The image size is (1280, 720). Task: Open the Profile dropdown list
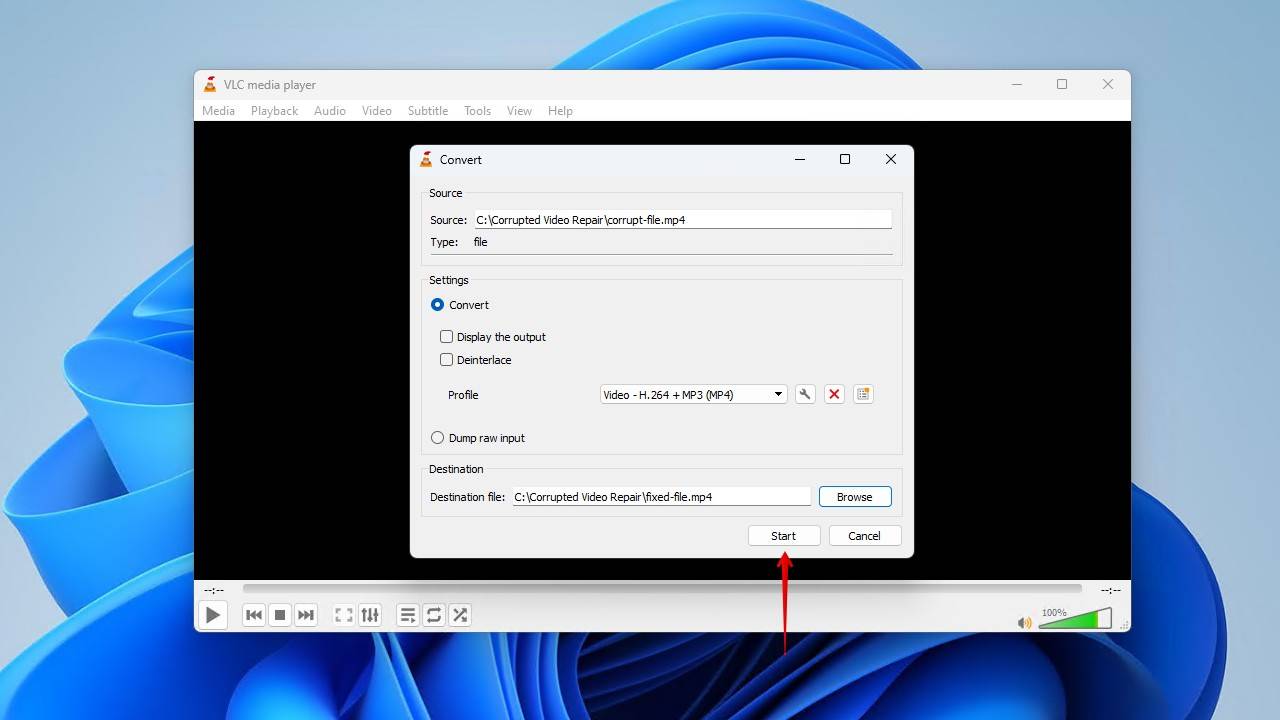[x=693, y=394]
